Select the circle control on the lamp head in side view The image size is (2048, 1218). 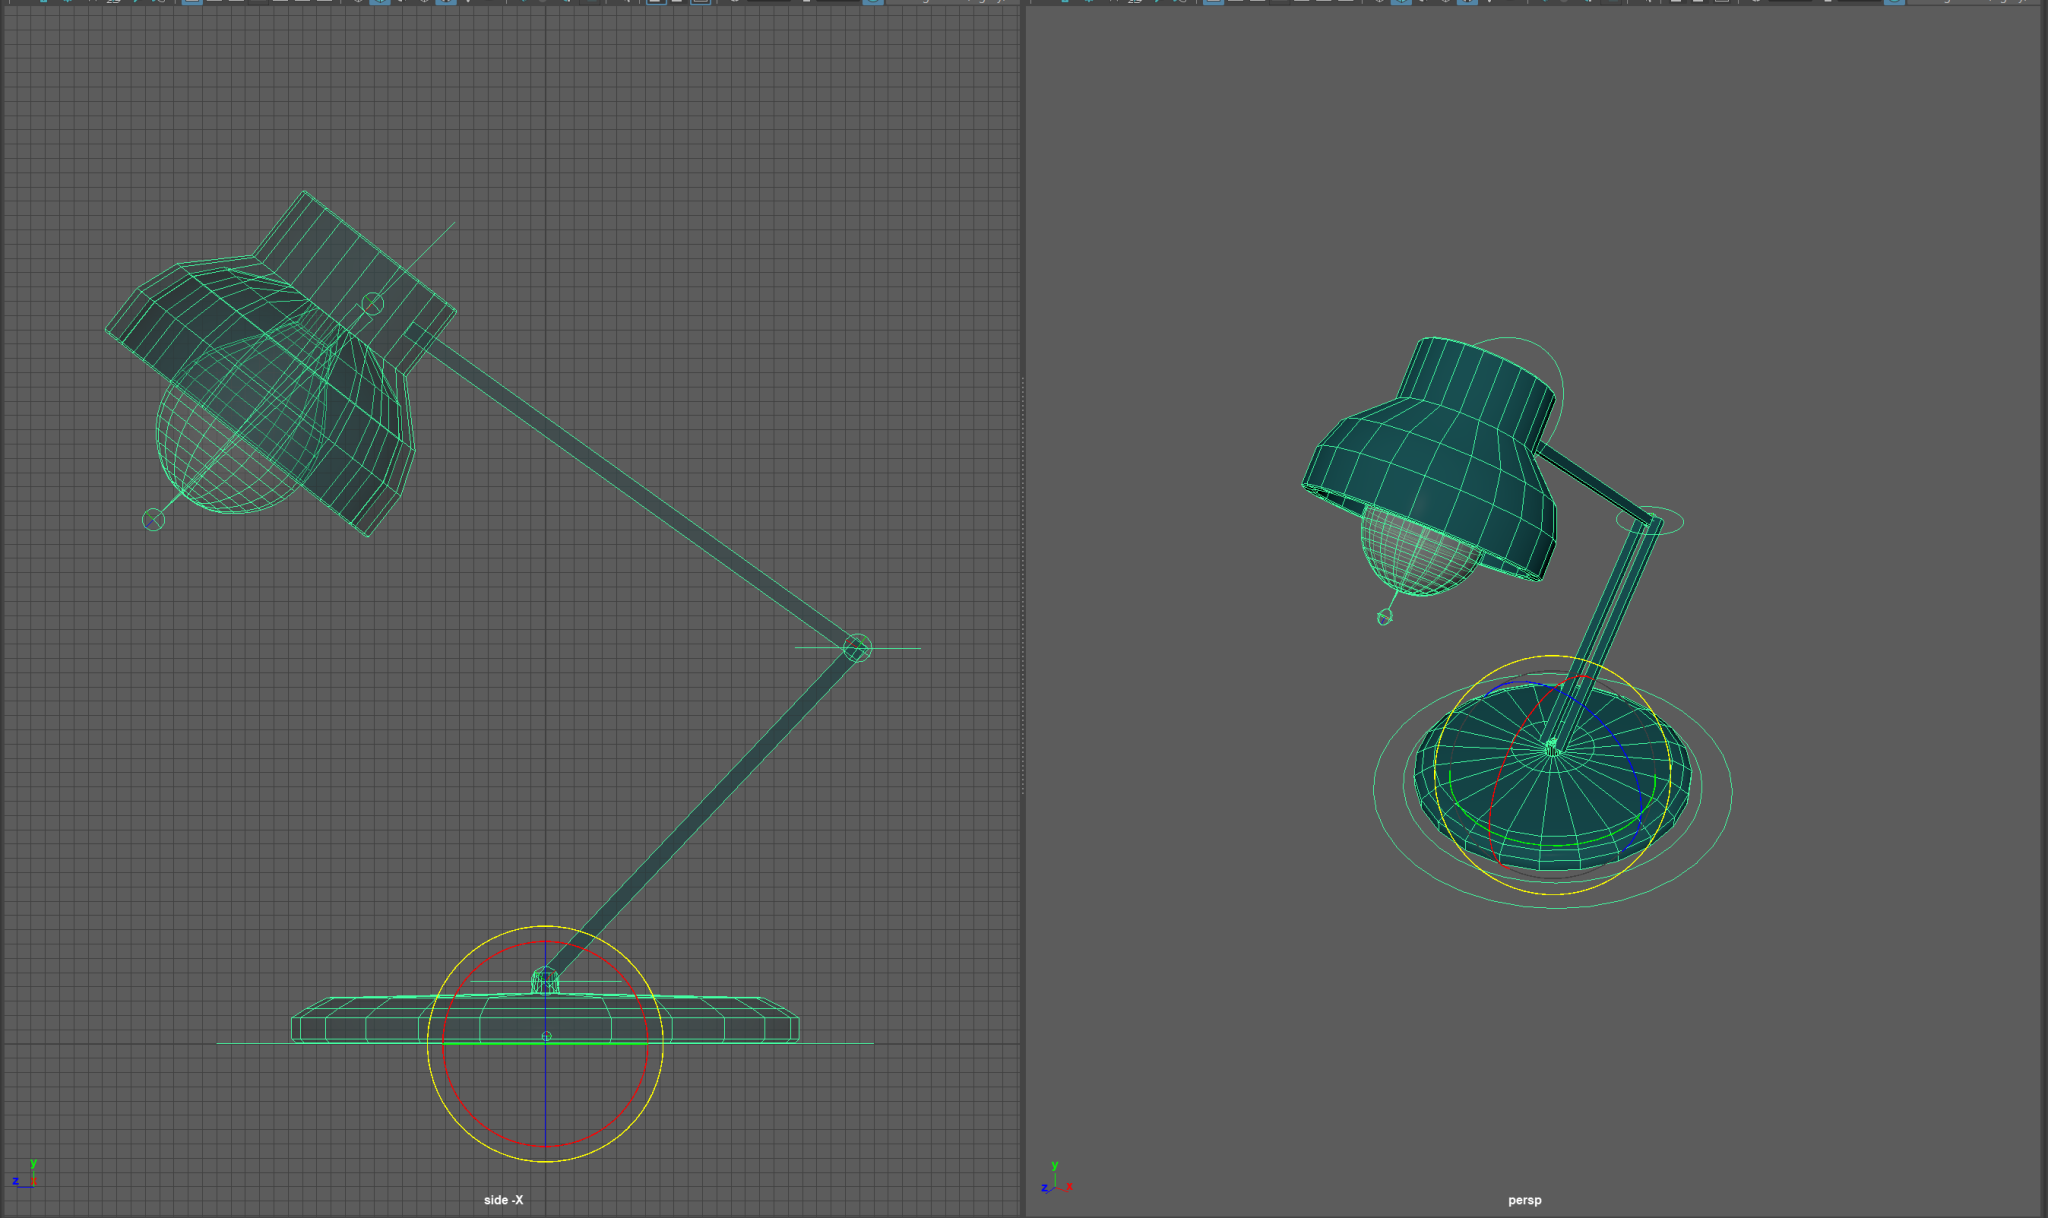pos(372,303)
